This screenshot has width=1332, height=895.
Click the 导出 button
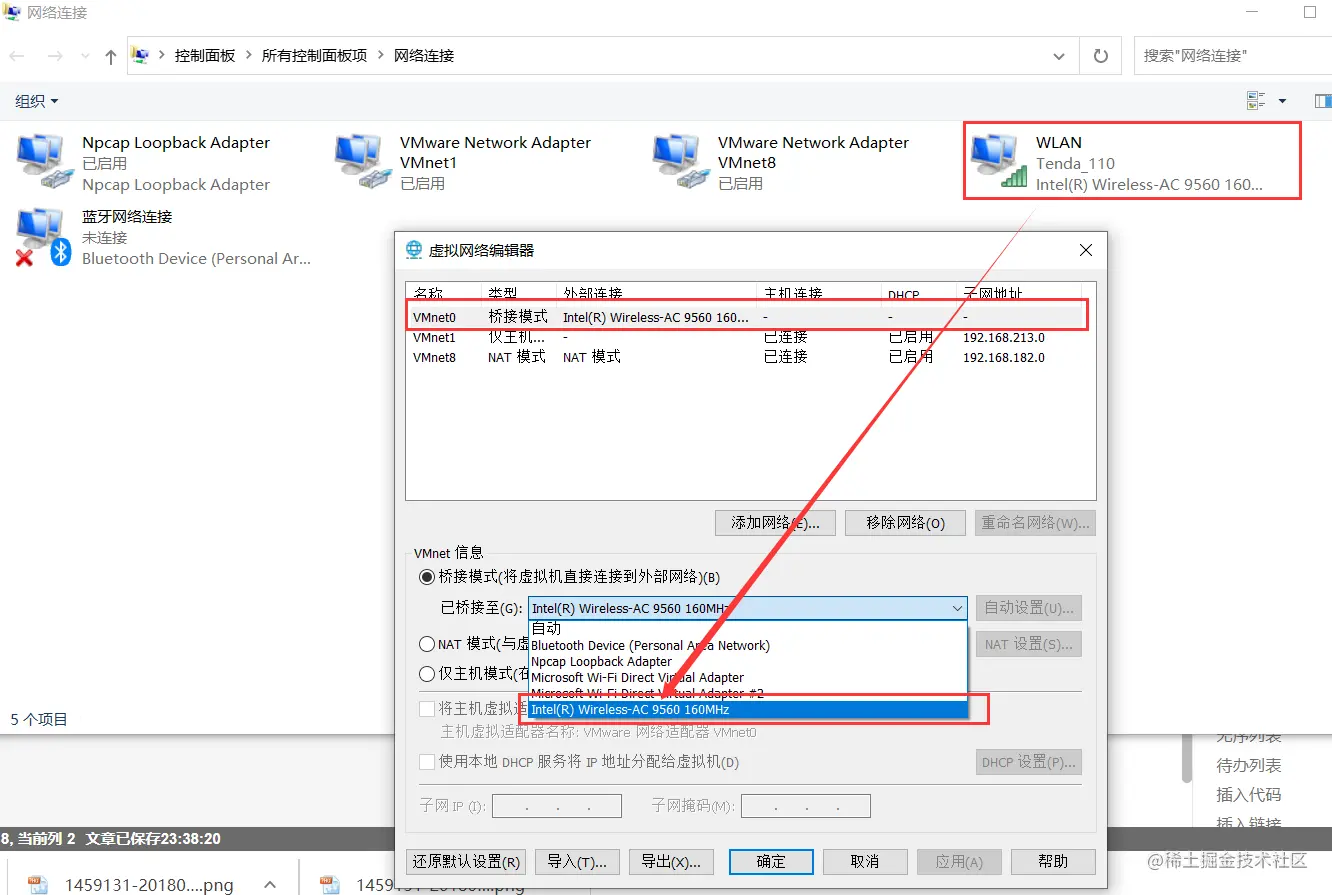click(x=671, y=861)
